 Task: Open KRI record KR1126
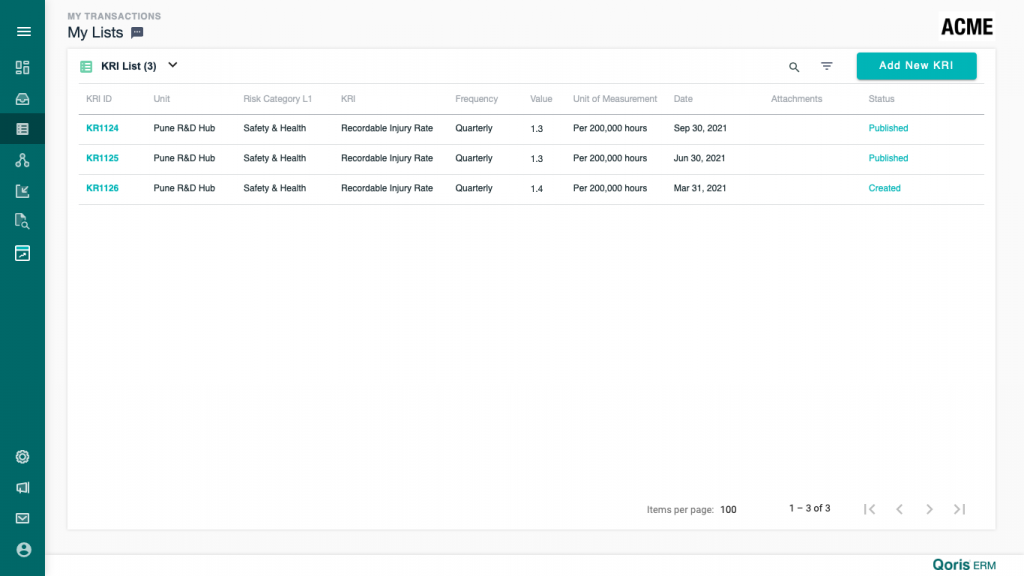click(x=103, y=188)
